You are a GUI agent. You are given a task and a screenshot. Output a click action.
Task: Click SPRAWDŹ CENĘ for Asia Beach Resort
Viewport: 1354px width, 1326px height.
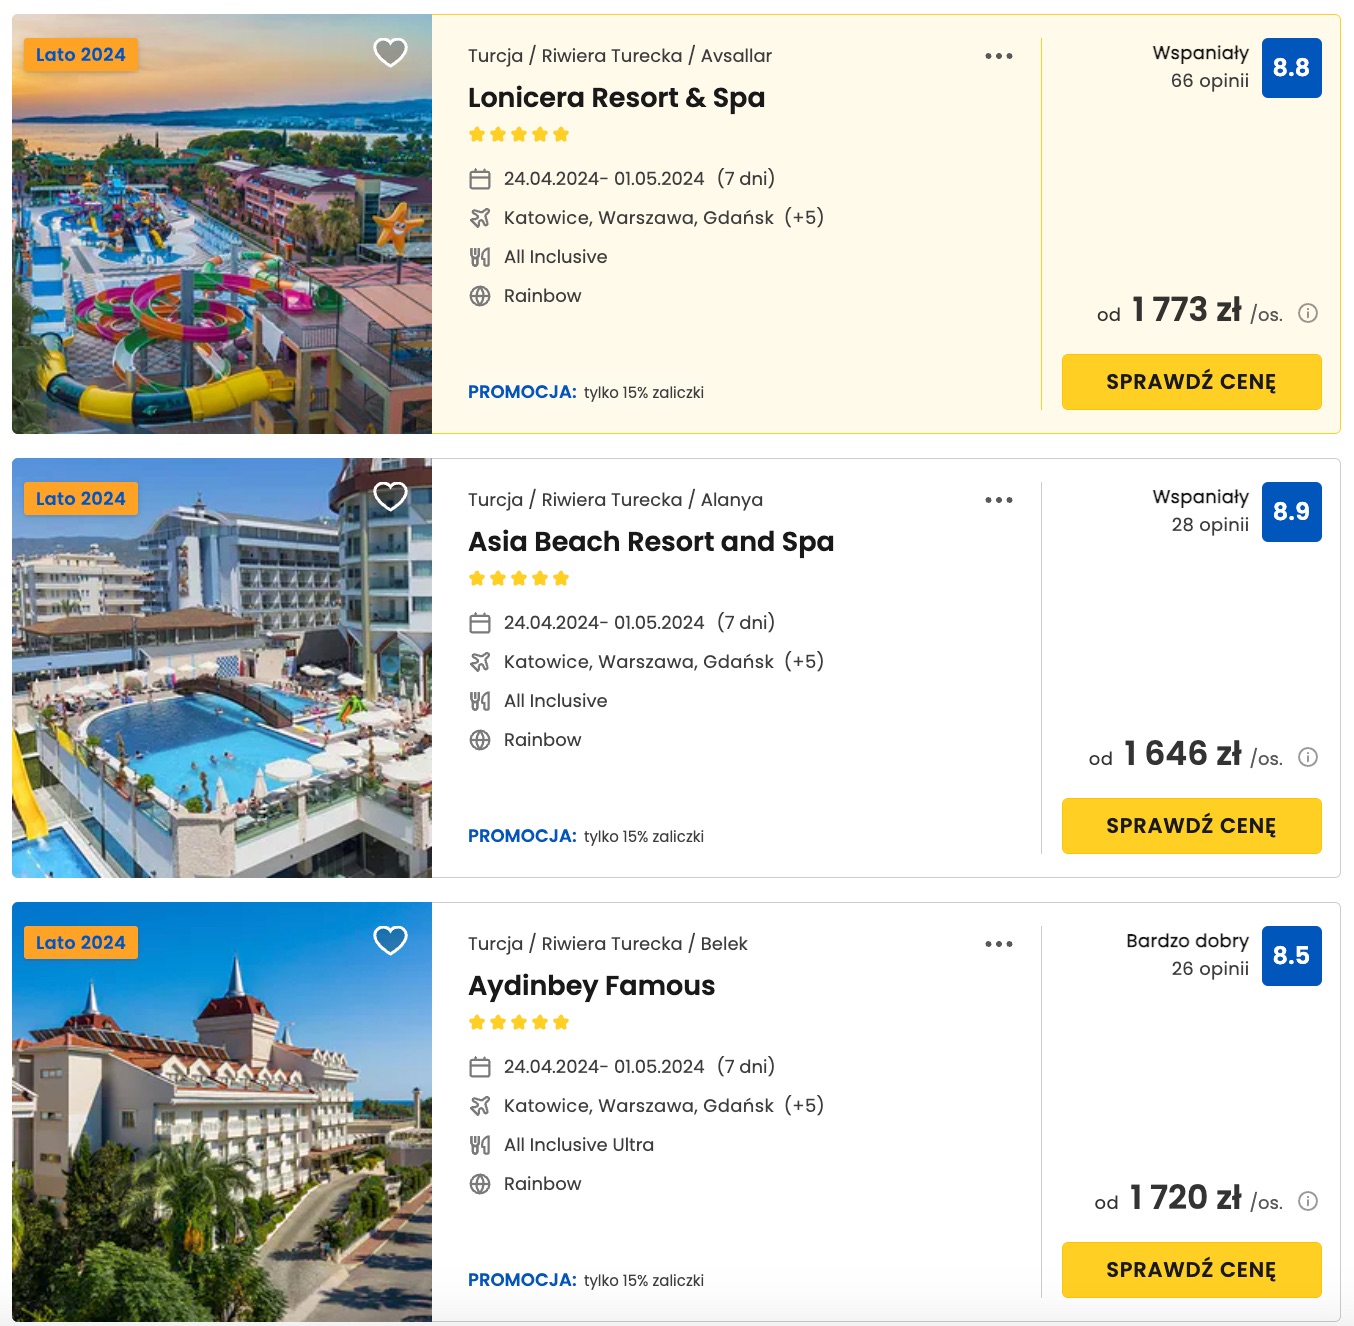[x=1192, y=826]
